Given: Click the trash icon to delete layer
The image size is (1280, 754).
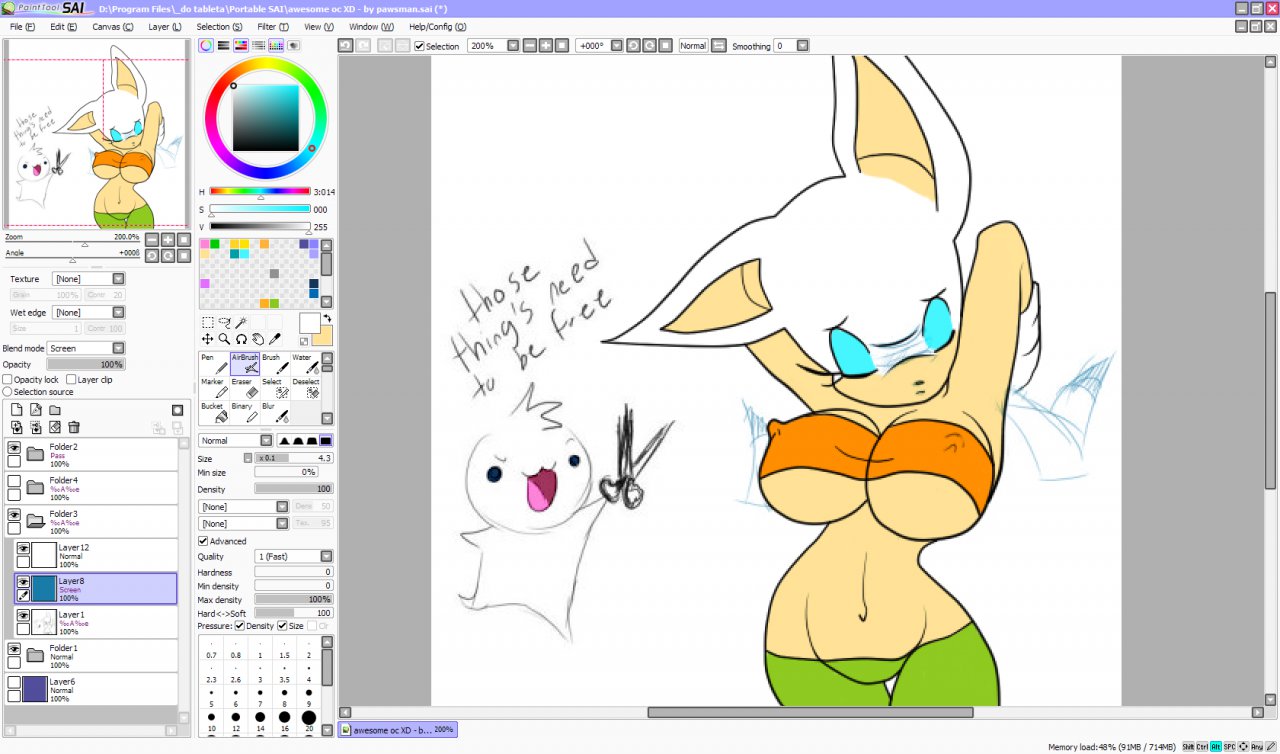Looking at the screenshot, I should pyautogui.click(x=74, y=427).
